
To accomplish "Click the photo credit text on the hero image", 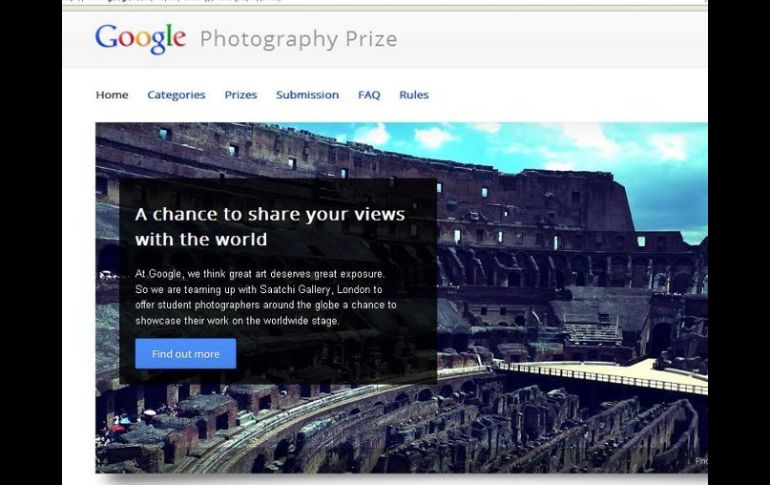I will click(x=701, y=460).
